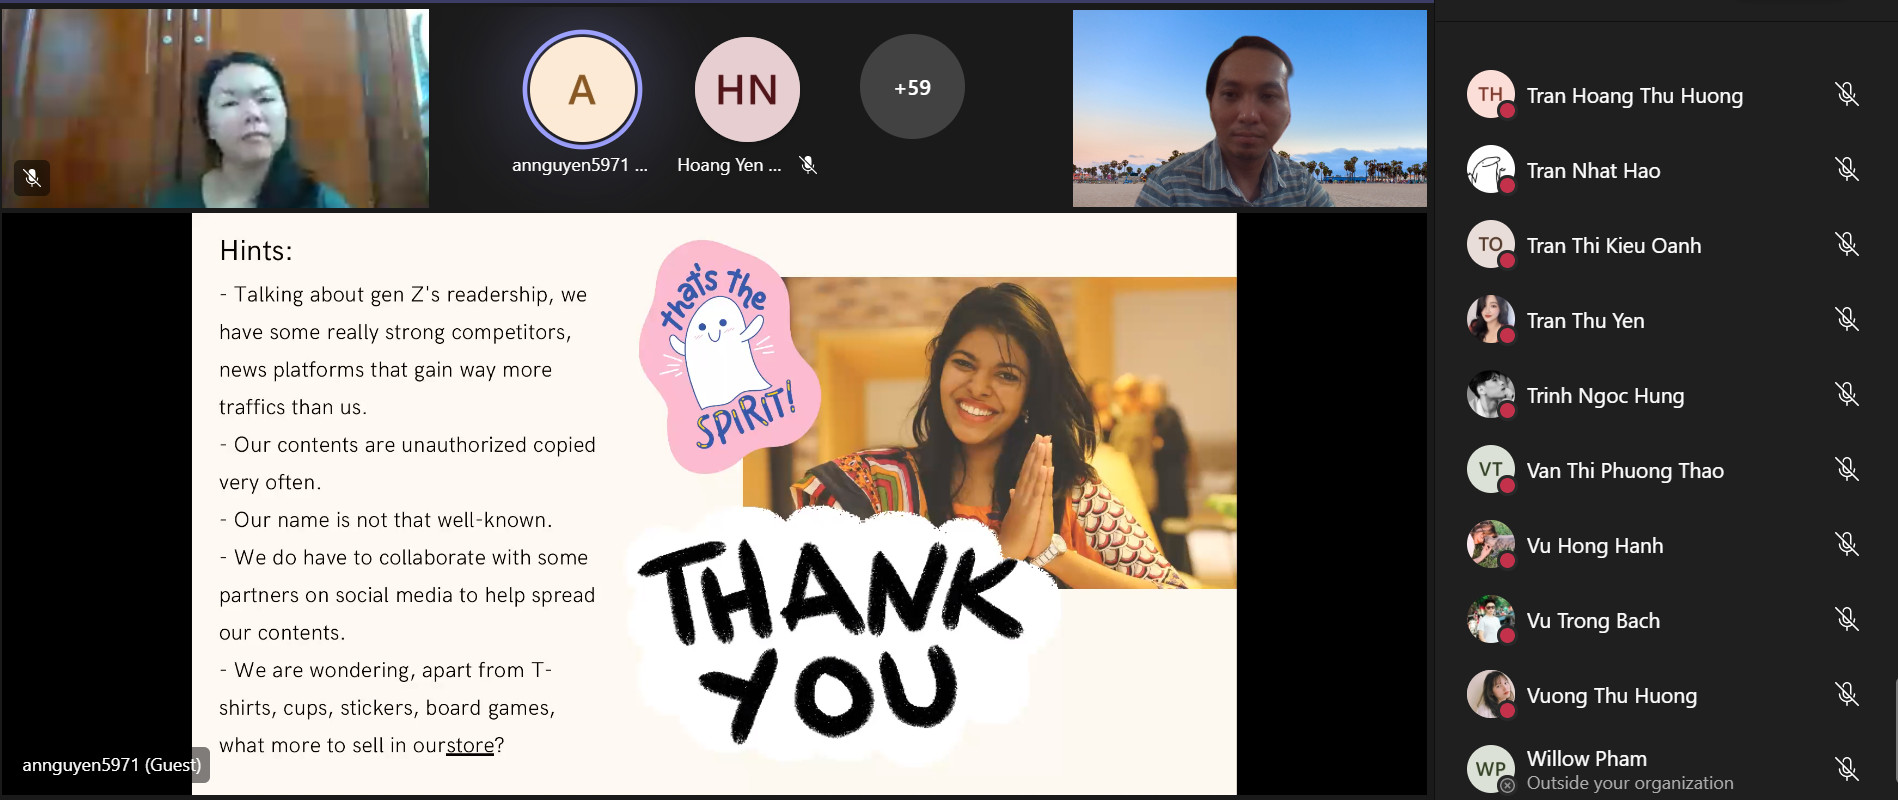Click muted mic icon for Vu Trong Bach
This screenshot has height=800, width=1898.
pos(1847,620)
